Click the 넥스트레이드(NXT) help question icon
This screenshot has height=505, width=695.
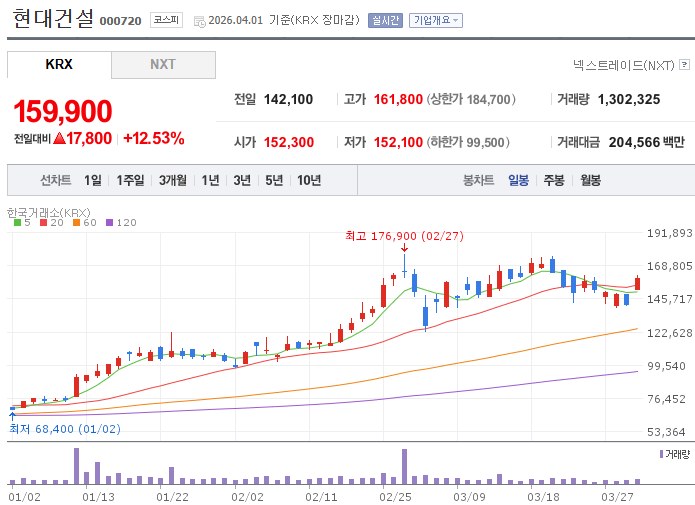pos(684,65)
